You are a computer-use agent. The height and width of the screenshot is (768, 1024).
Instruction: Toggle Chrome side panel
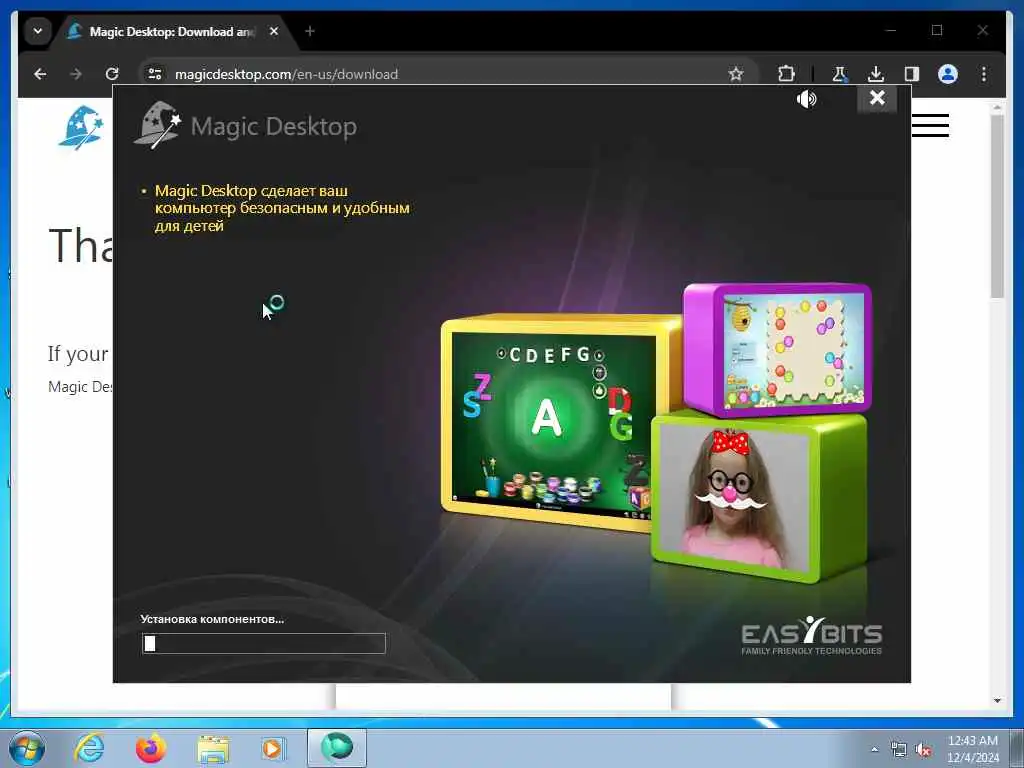click(x=912, y=74)
